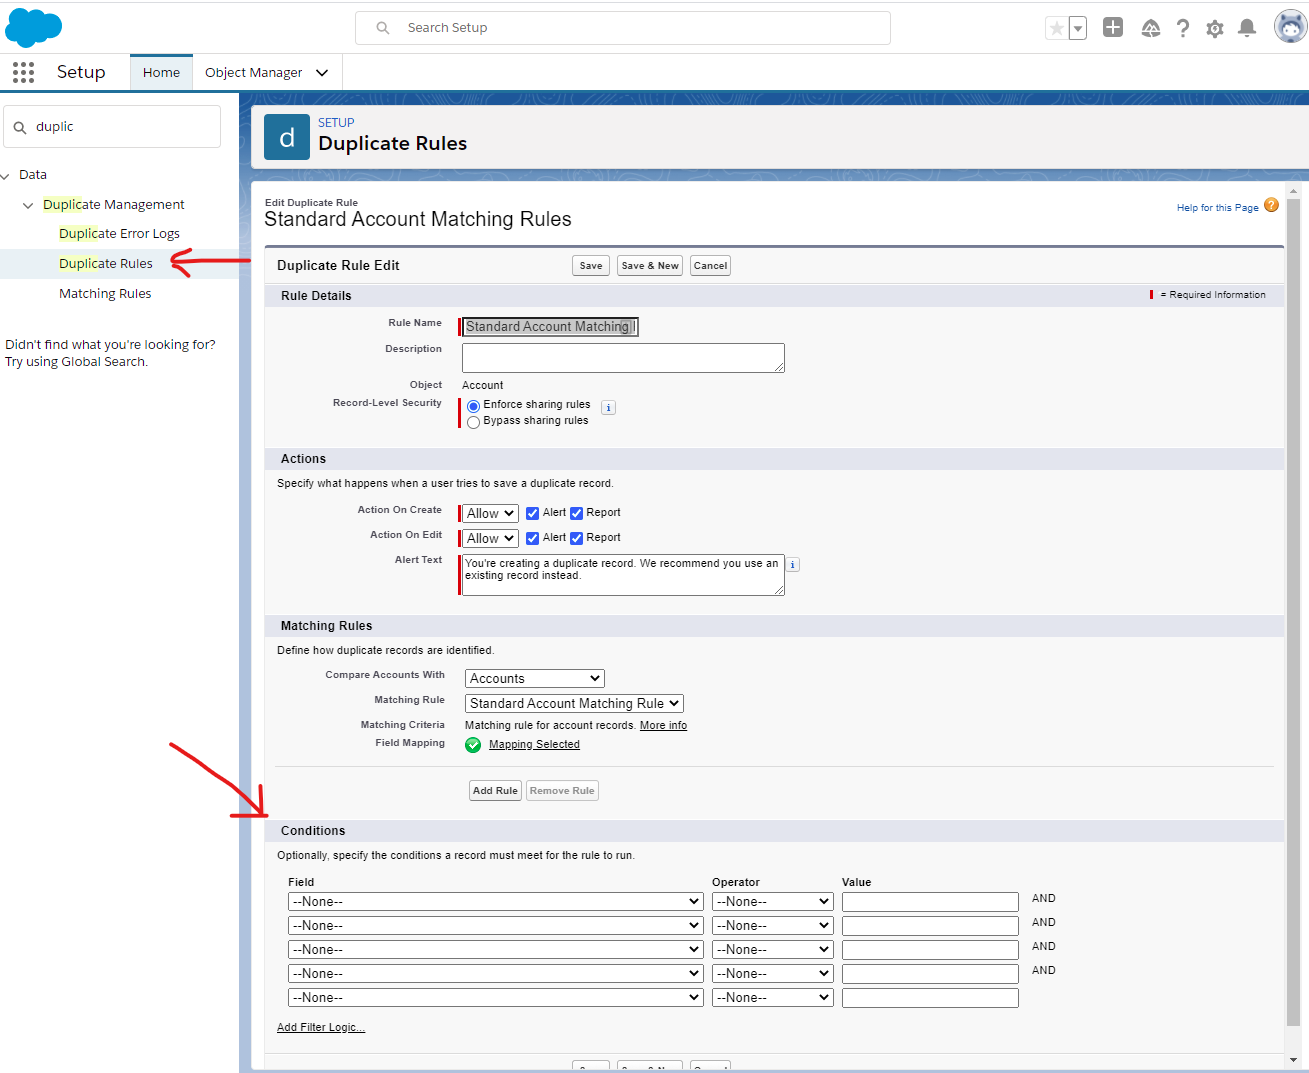The height and width of the screenshot is (1073, 1309).
Task: Switch to the Home tab
Action: click(x=161, y=72)
